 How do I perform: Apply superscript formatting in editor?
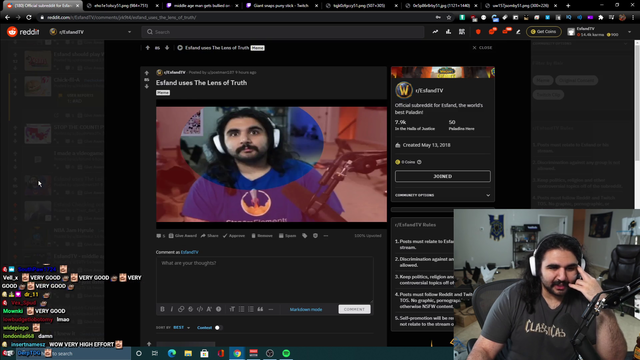click(x=209, y=309)
